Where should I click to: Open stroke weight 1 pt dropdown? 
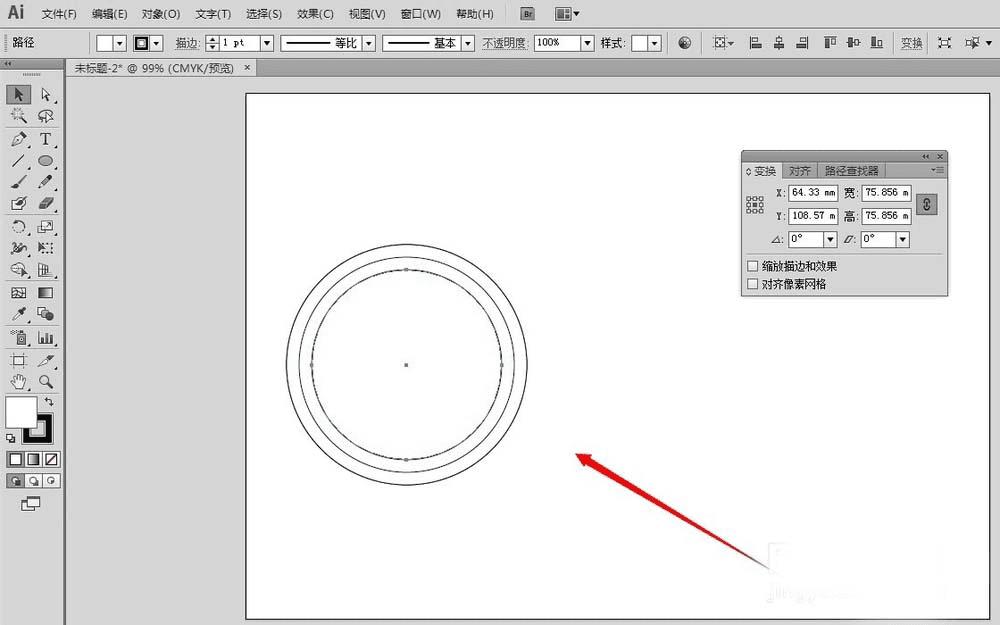pyautogui.click(x=267, y=43)
